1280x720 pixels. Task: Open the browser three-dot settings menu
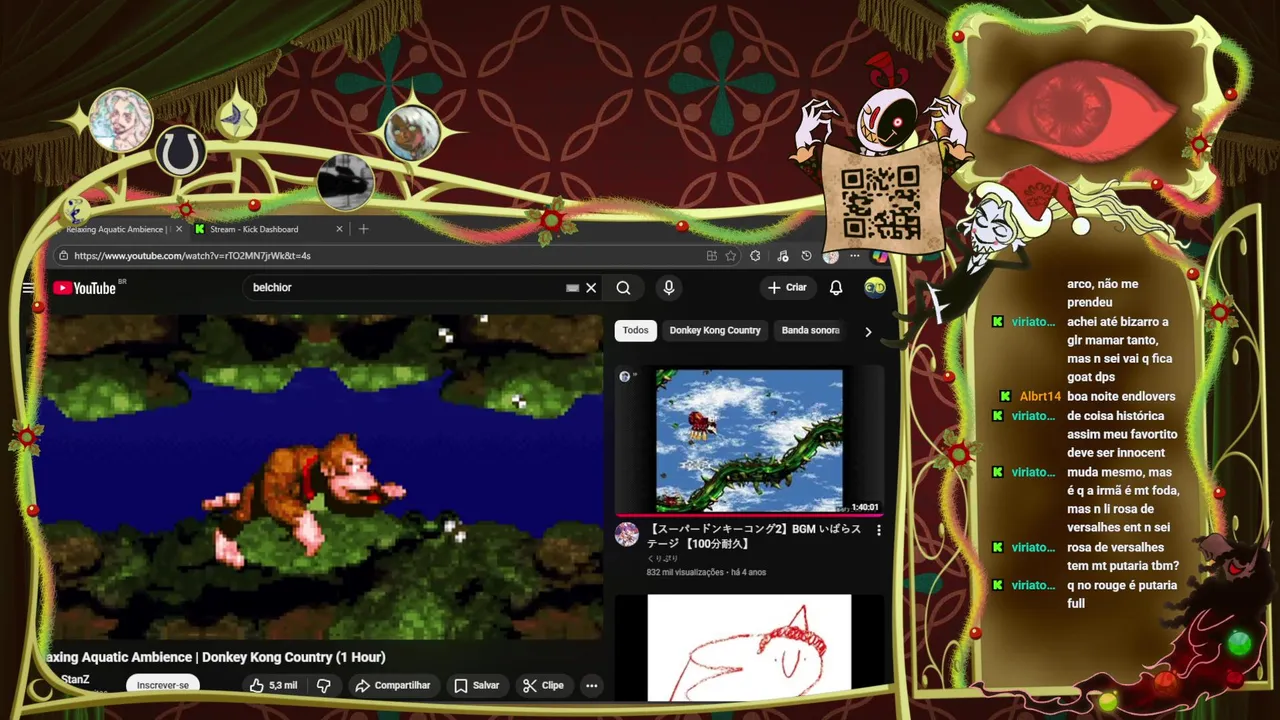tap(855, 256)
